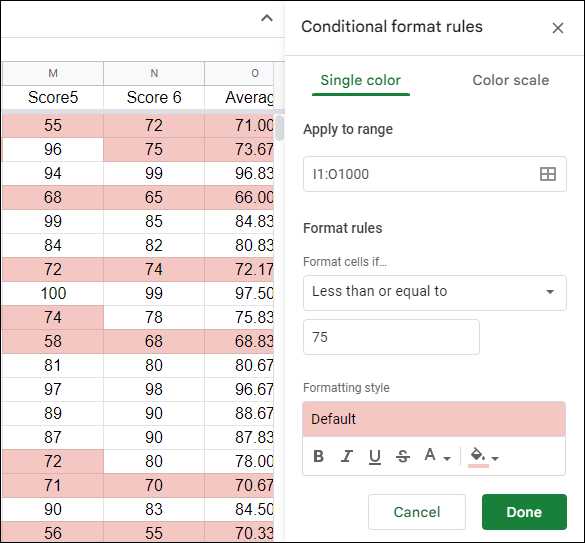
Task: Click the Apply to range field I1:O1000
Action: (x=435, y=174)
